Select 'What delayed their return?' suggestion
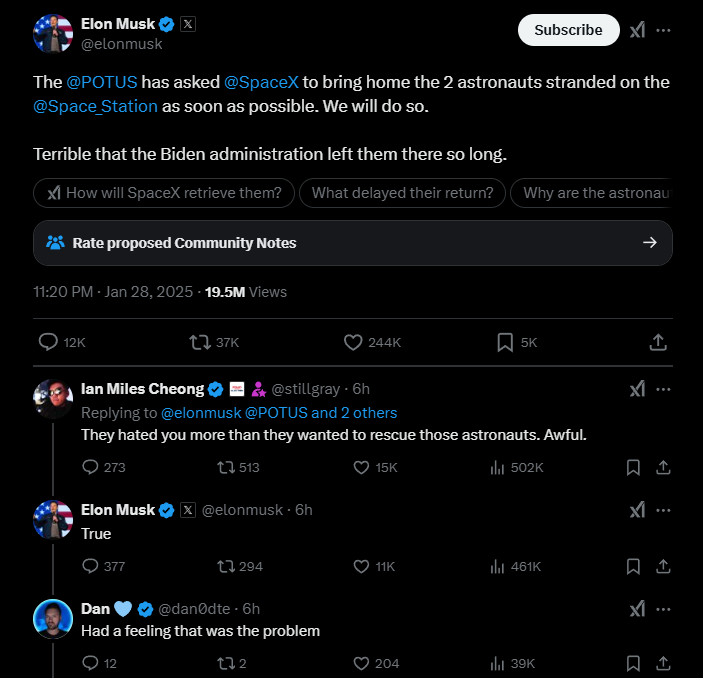The width and height of the screenshot is (703, 678). (x=402, y=193)
